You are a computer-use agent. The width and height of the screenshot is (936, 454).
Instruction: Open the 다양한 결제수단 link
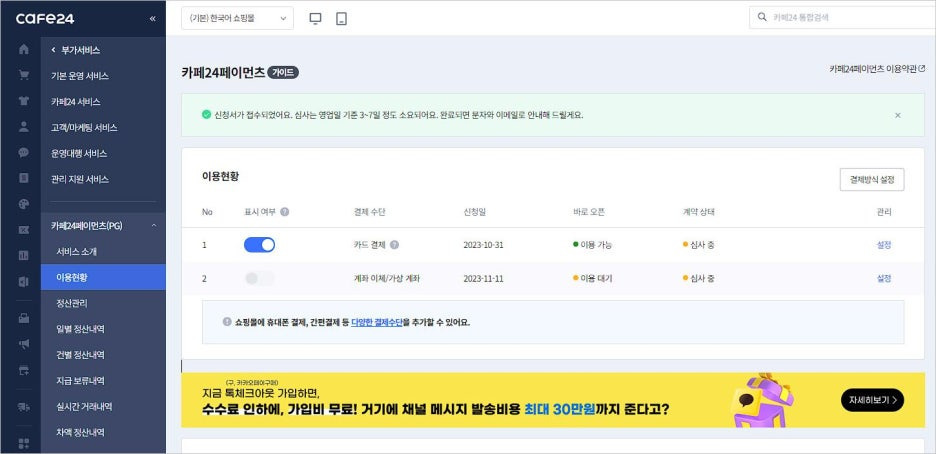[x=377, y=322]
